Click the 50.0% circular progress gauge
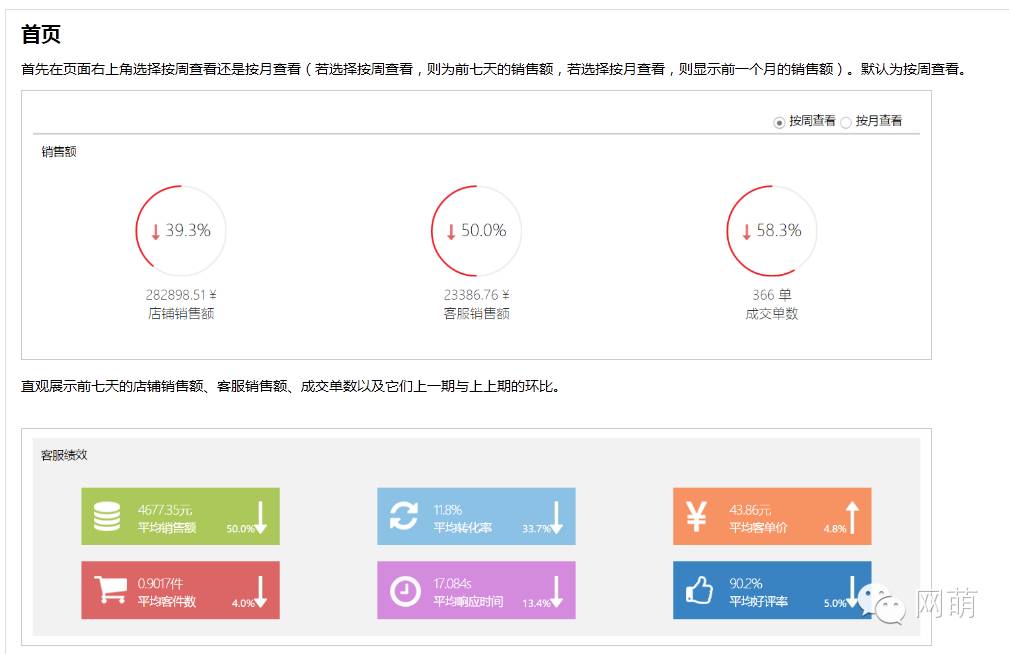This screenshot has width=1009, height=654. coord(476,230)
